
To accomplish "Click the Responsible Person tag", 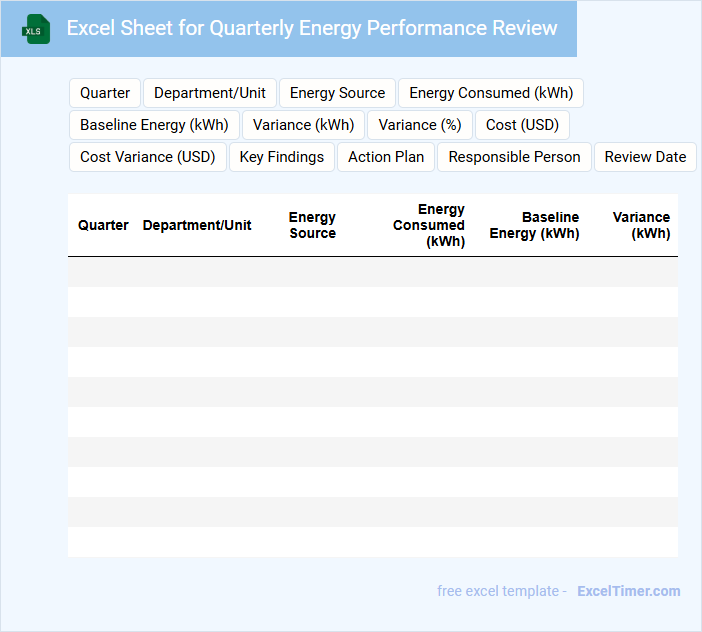I will point(514,157).
